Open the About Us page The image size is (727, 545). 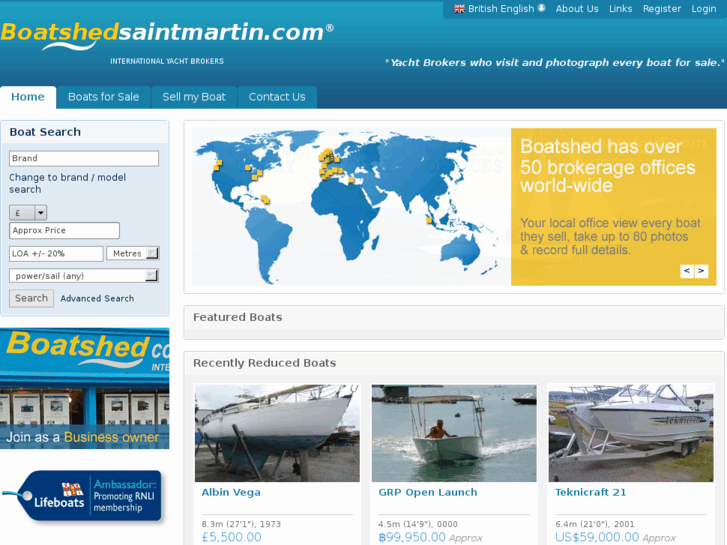coord(577,9)
